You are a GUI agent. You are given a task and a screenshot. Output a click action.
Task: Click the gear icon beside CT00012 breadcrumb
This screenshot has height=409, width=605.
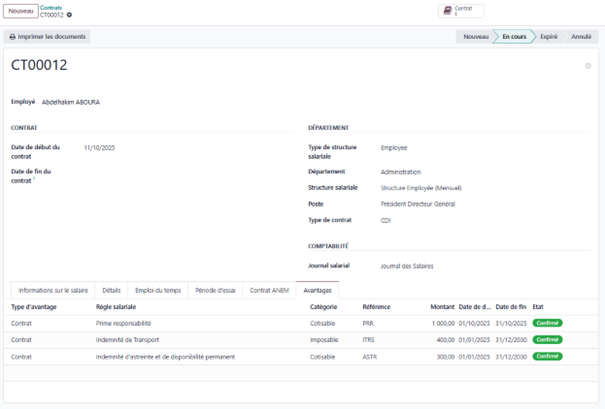pyautogui.click(x=69, y=15)
